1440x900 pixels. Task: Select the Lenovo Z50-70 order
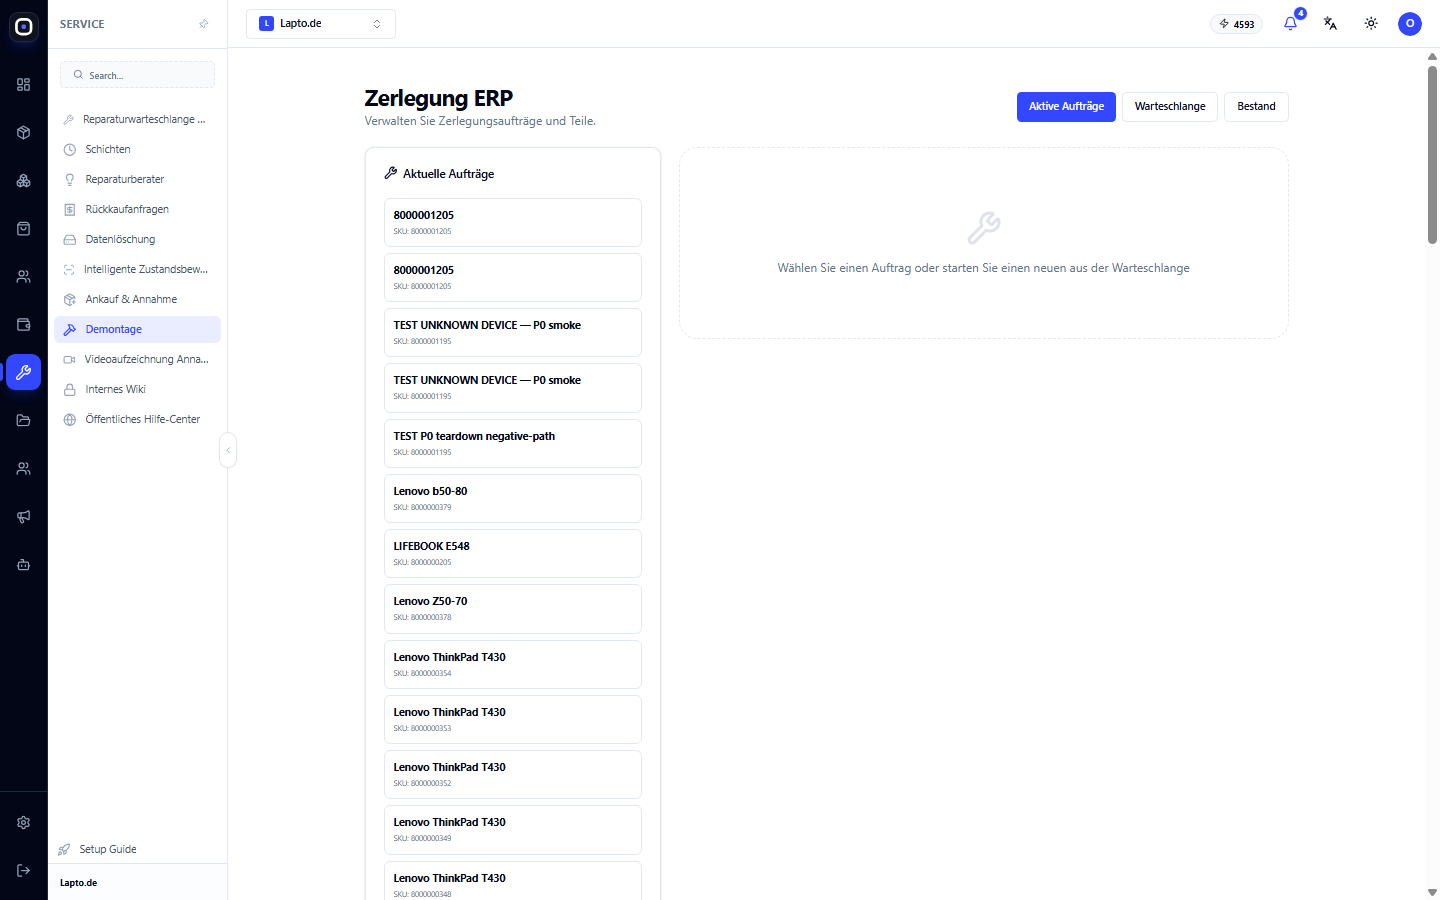(513, 608)
